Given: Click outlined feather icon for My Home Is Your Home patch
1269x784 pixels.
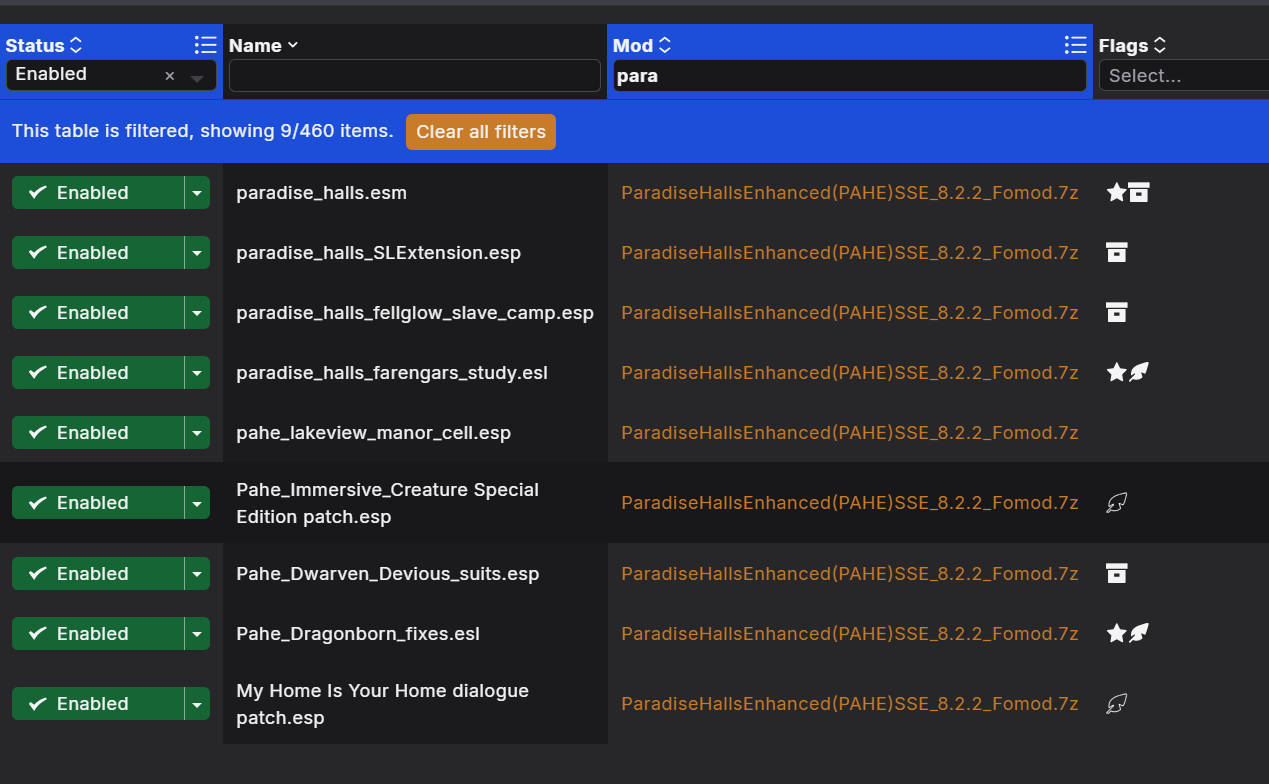Looking at the screenshot, I should (x=1117, y=703).
